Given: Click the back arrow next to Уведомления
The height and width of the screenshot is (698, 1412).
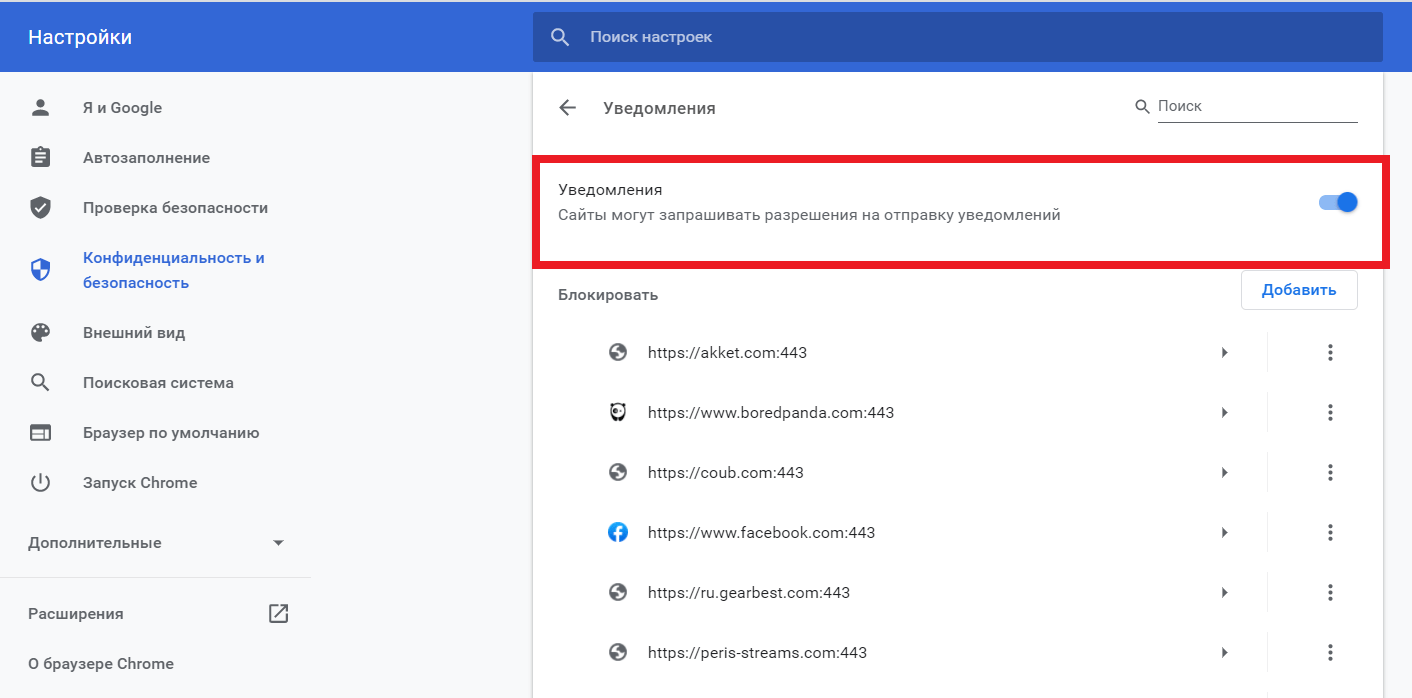Looking at the screenshot, I should (568, 108).
